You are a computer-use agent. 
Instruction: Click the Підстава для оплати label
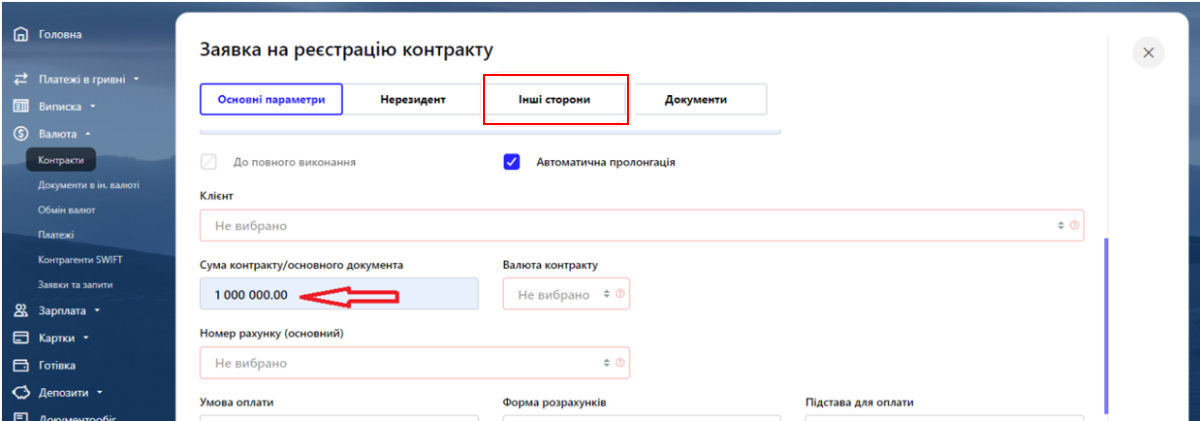(x=859, y=402)
